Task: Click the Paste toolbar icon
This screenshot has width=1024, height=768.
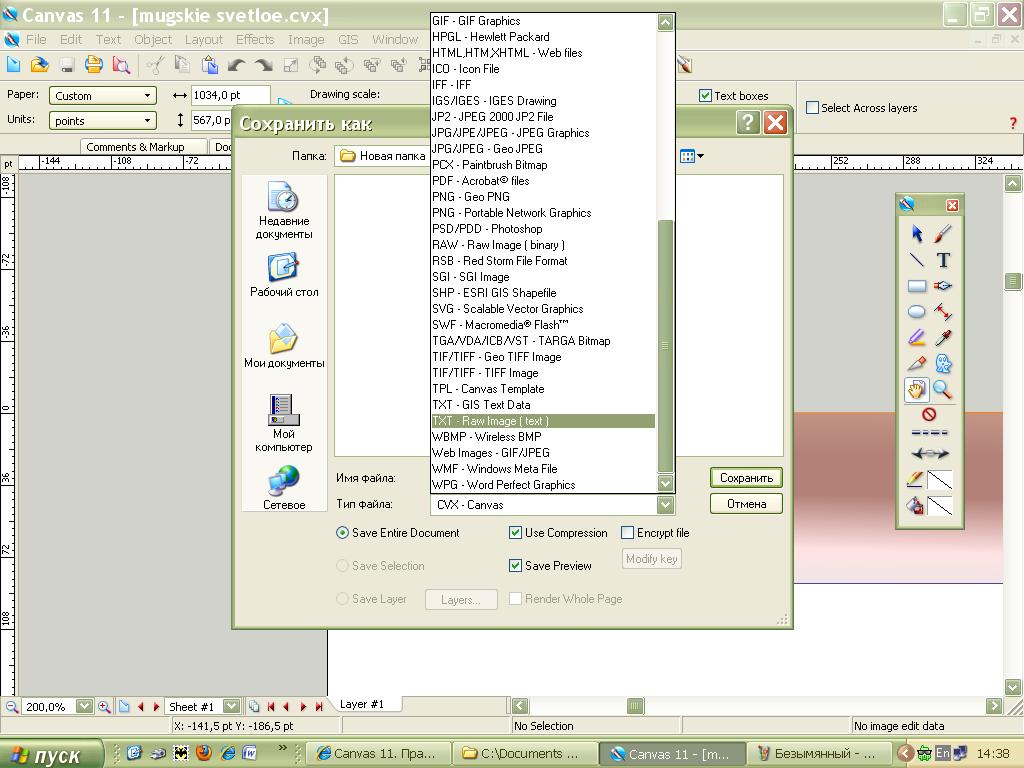Action: (x=210, y=65)
